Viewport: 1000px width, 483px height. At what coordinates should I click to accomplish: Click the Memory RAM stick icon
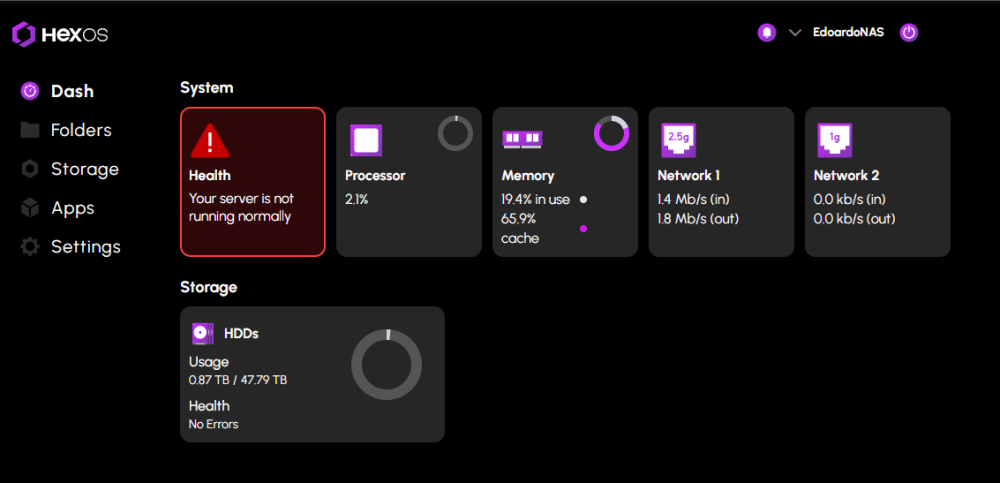click(522, 139)
